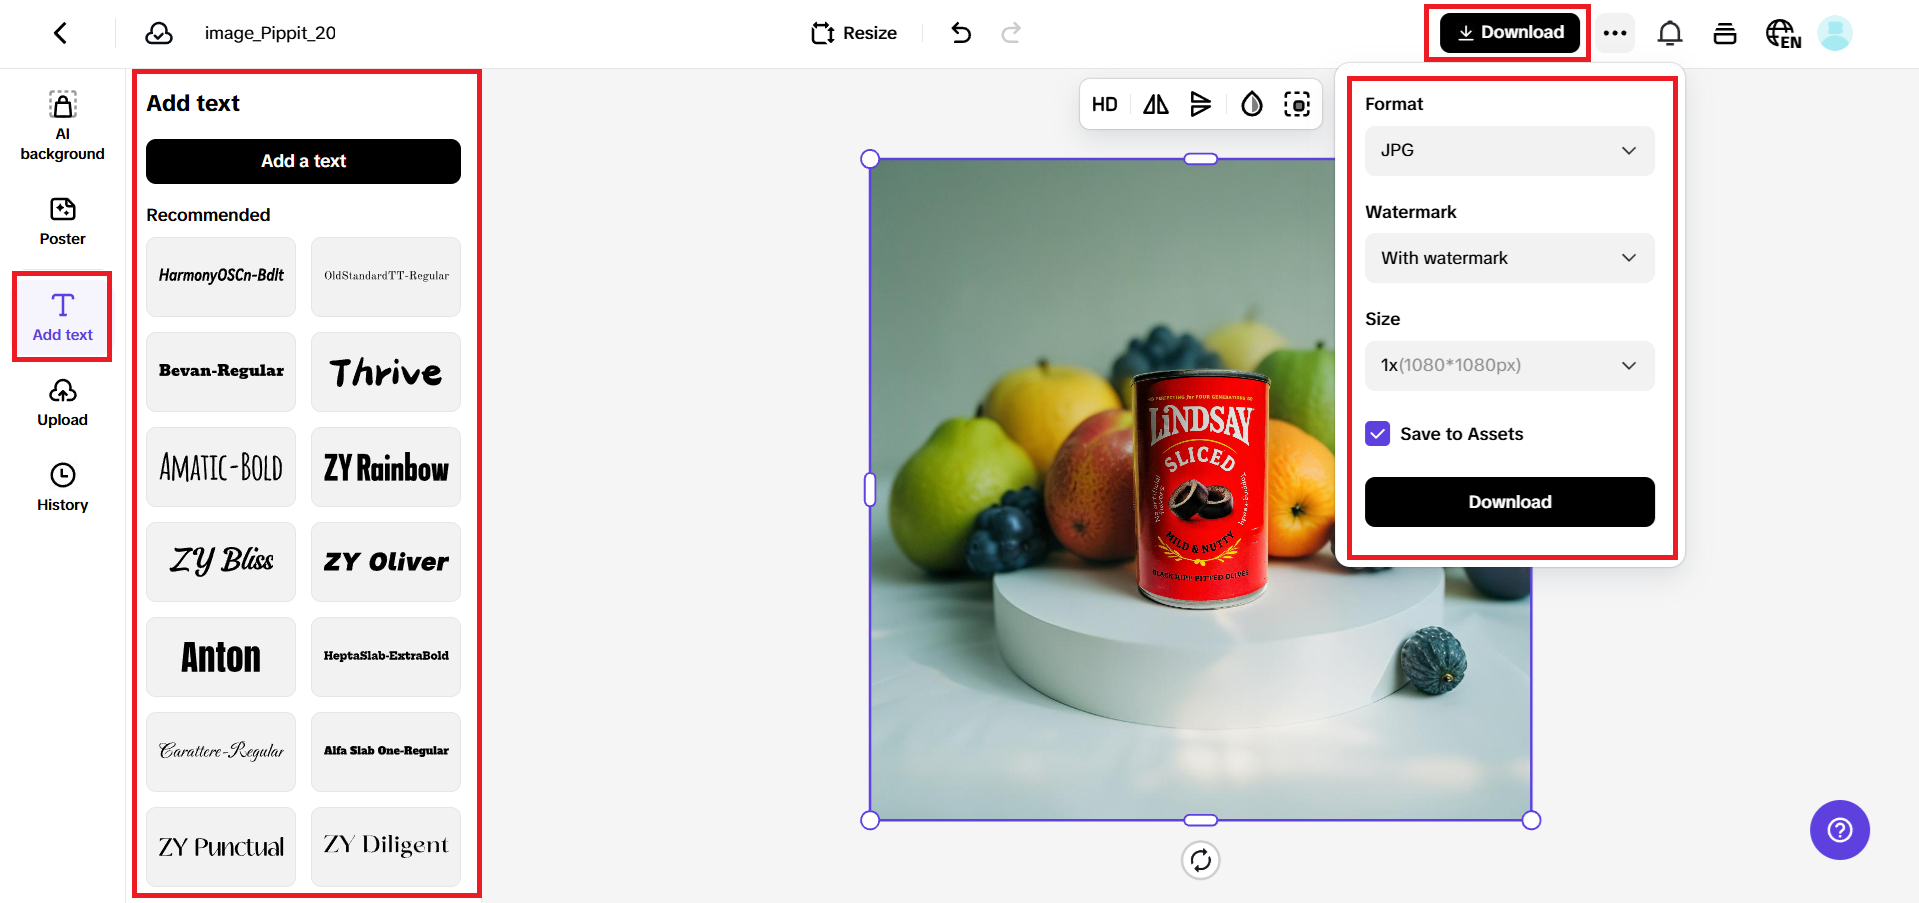Uncheck Save to Assets checkbox
This screenshot has height=903, width=1919.
click(1378, 434)
